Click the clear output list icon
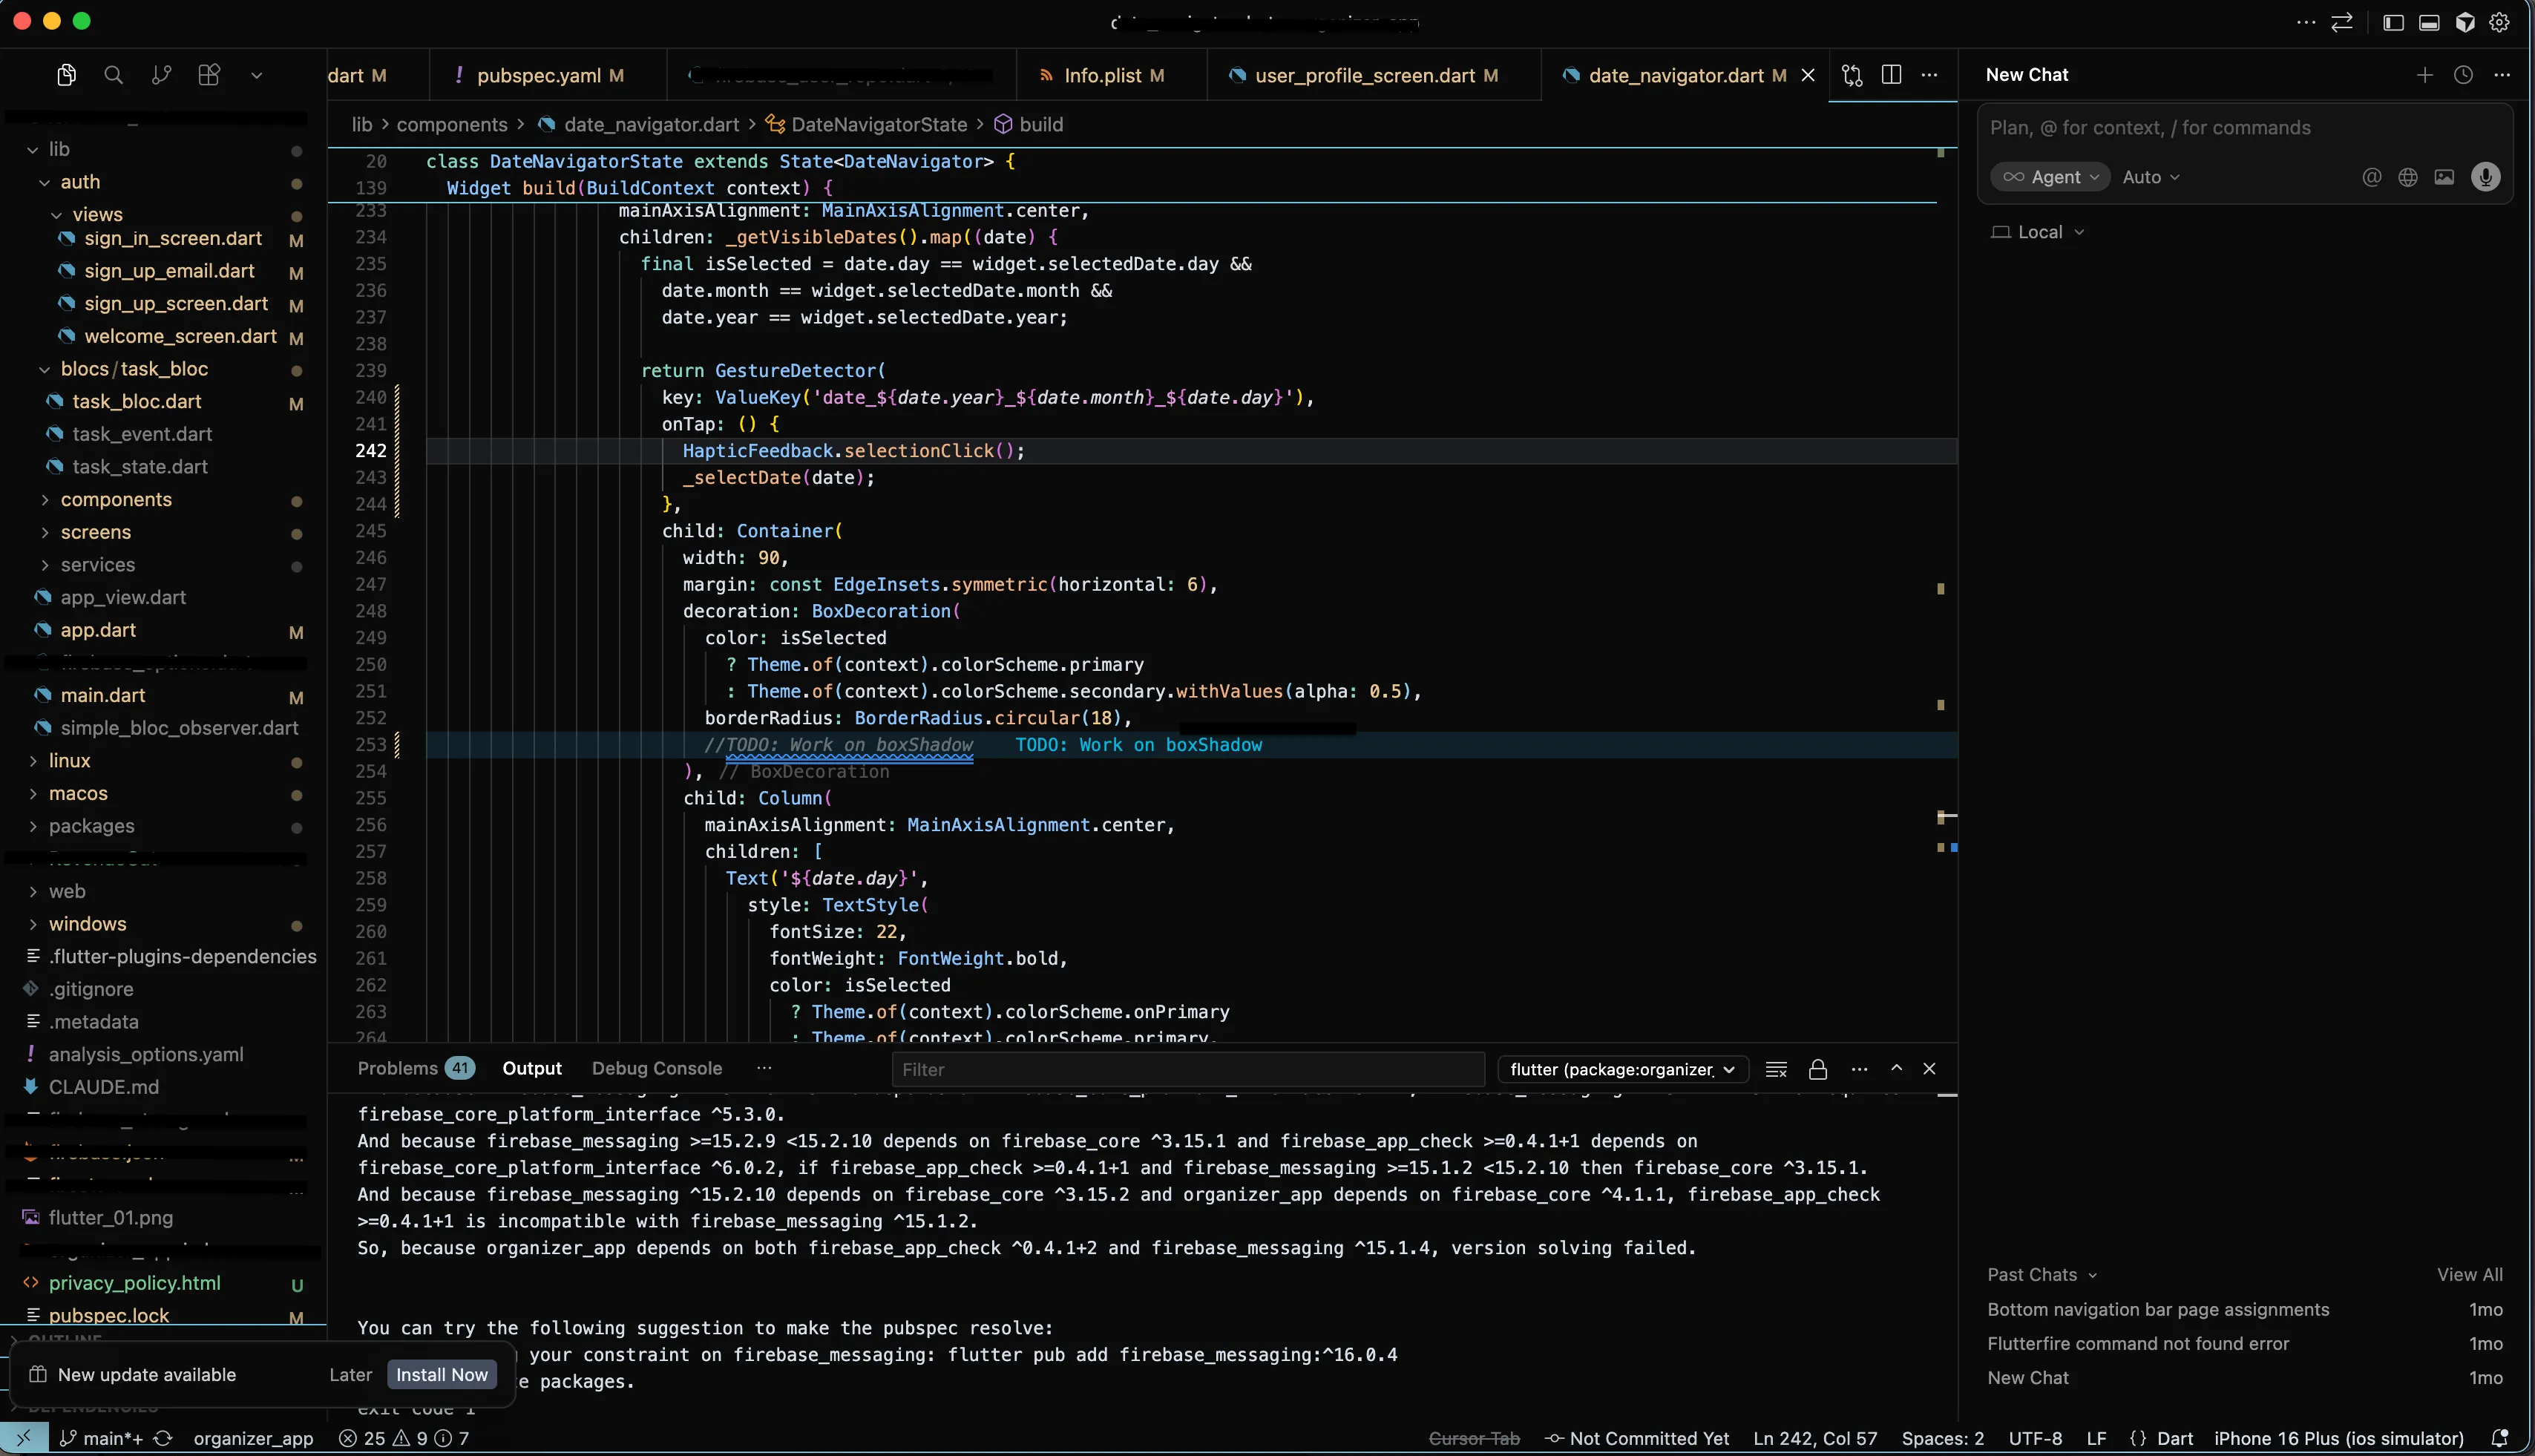2535x1456 pixels. [1776, 1069]
